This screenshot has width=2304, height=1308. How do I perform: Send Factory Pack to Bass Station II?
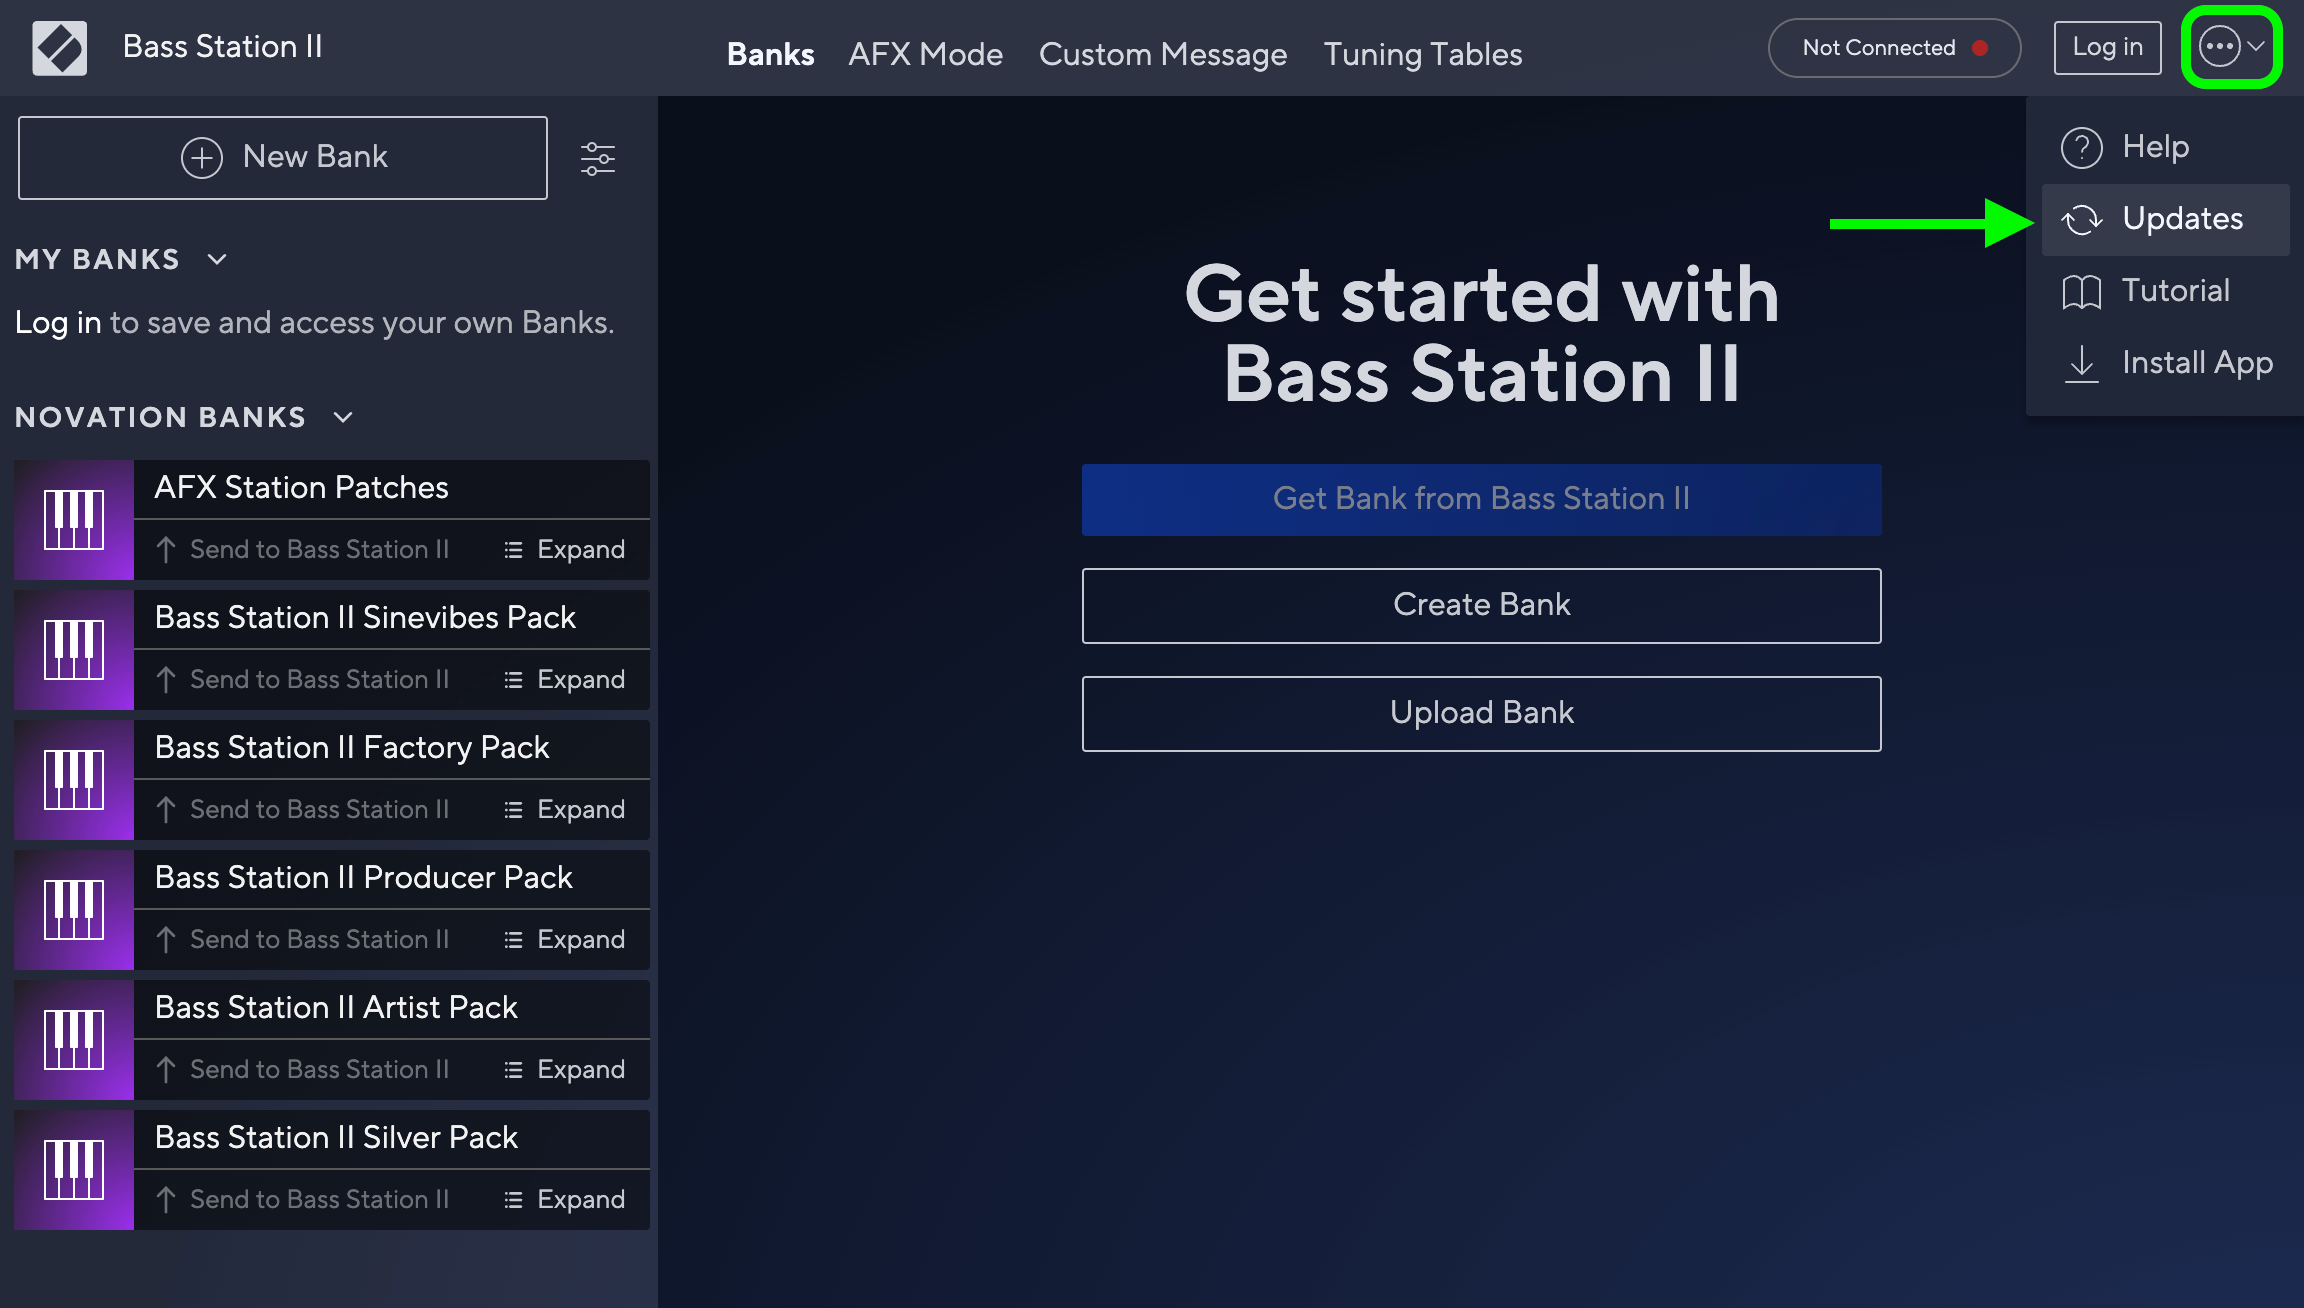(303, 809)
